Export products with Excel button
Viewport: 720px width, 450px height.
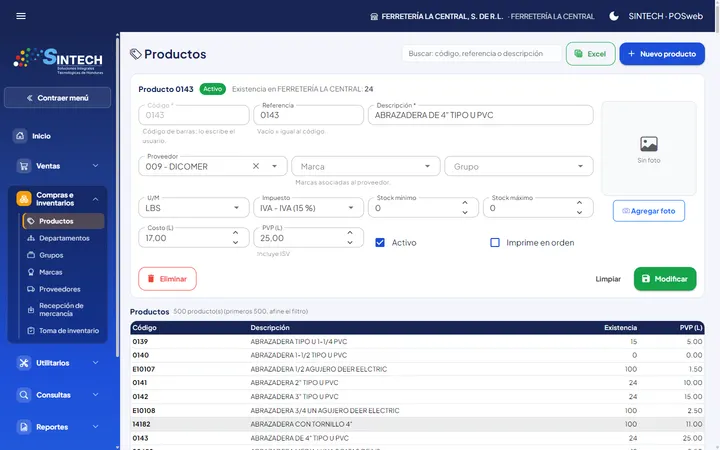tap(591, 54)
